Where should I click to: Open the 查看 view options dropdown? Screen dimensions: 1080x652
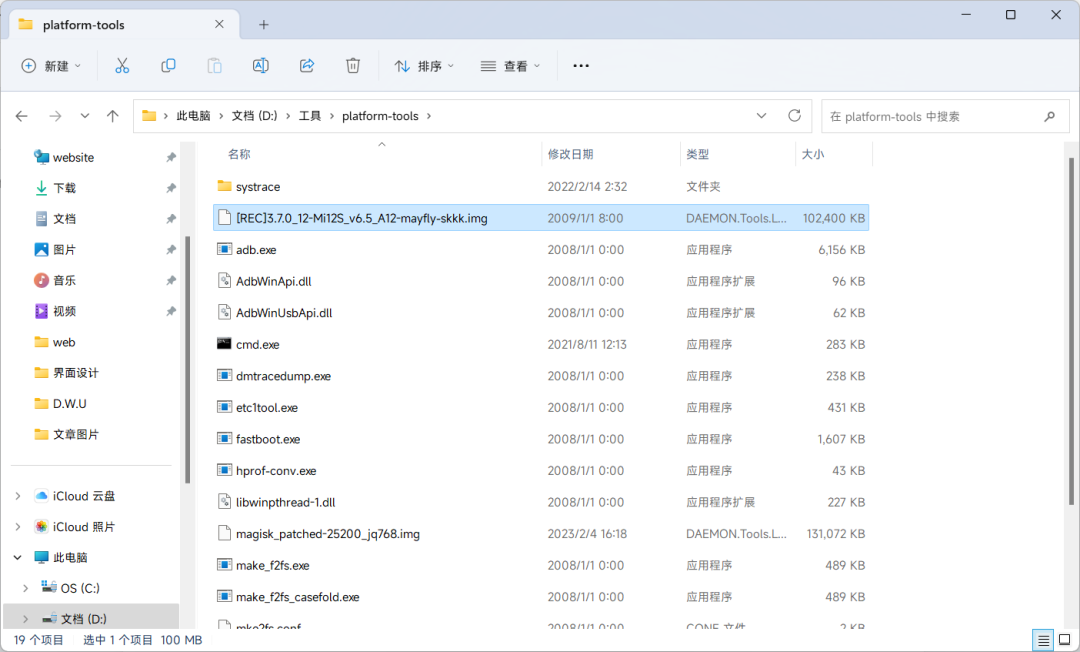(x=510, y=65)
